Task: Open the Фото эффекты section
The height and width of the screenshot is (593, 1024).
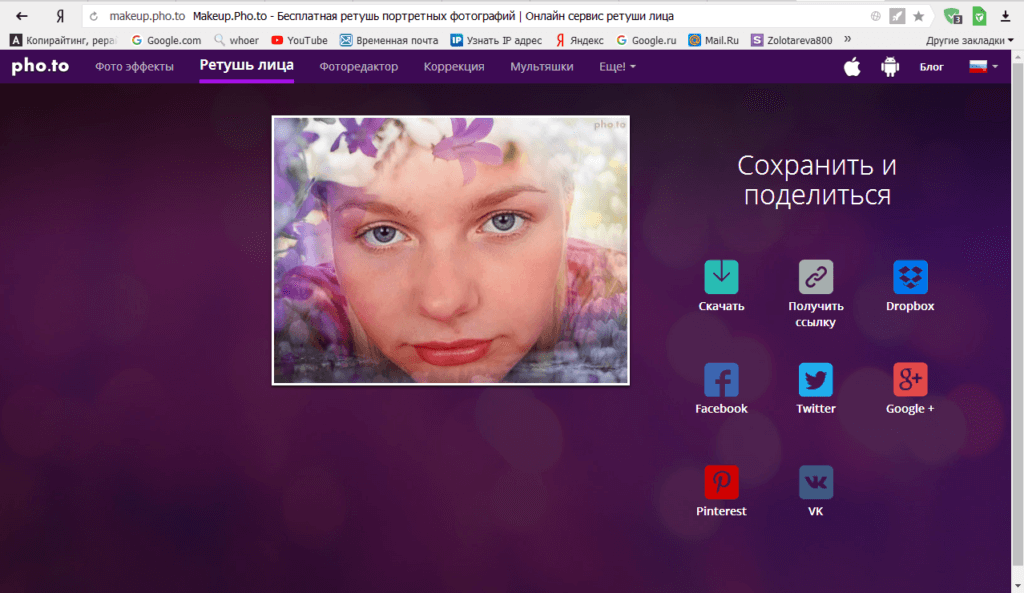Action: click(x=135, y=67)
